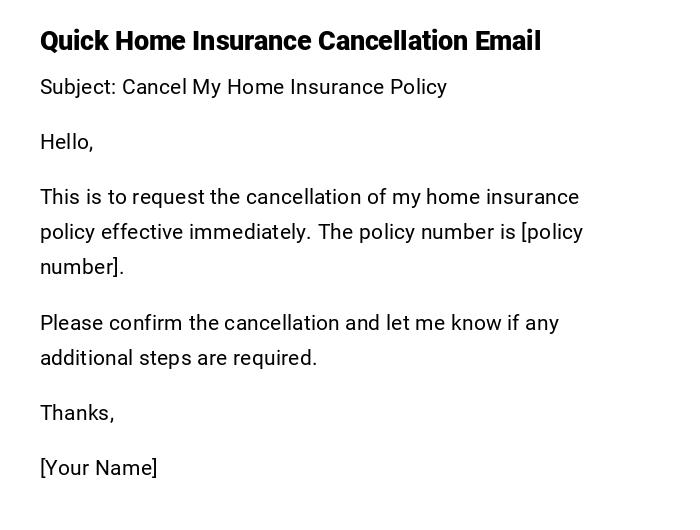700x530 pixels.
Task: Click the "[Your Name]" placeholder
Action: 98,468
